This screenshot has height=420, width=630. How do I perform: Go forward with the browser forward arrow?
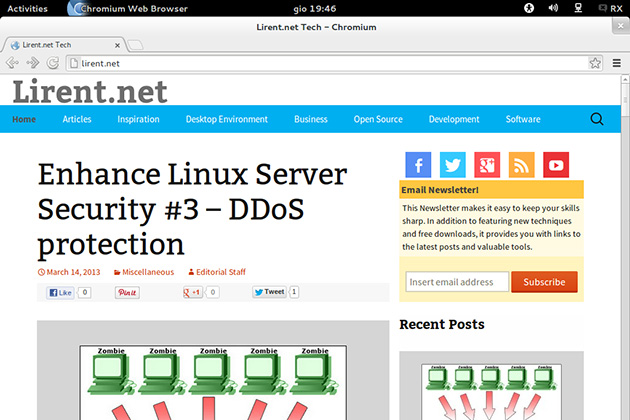click(x=33, y=63)
